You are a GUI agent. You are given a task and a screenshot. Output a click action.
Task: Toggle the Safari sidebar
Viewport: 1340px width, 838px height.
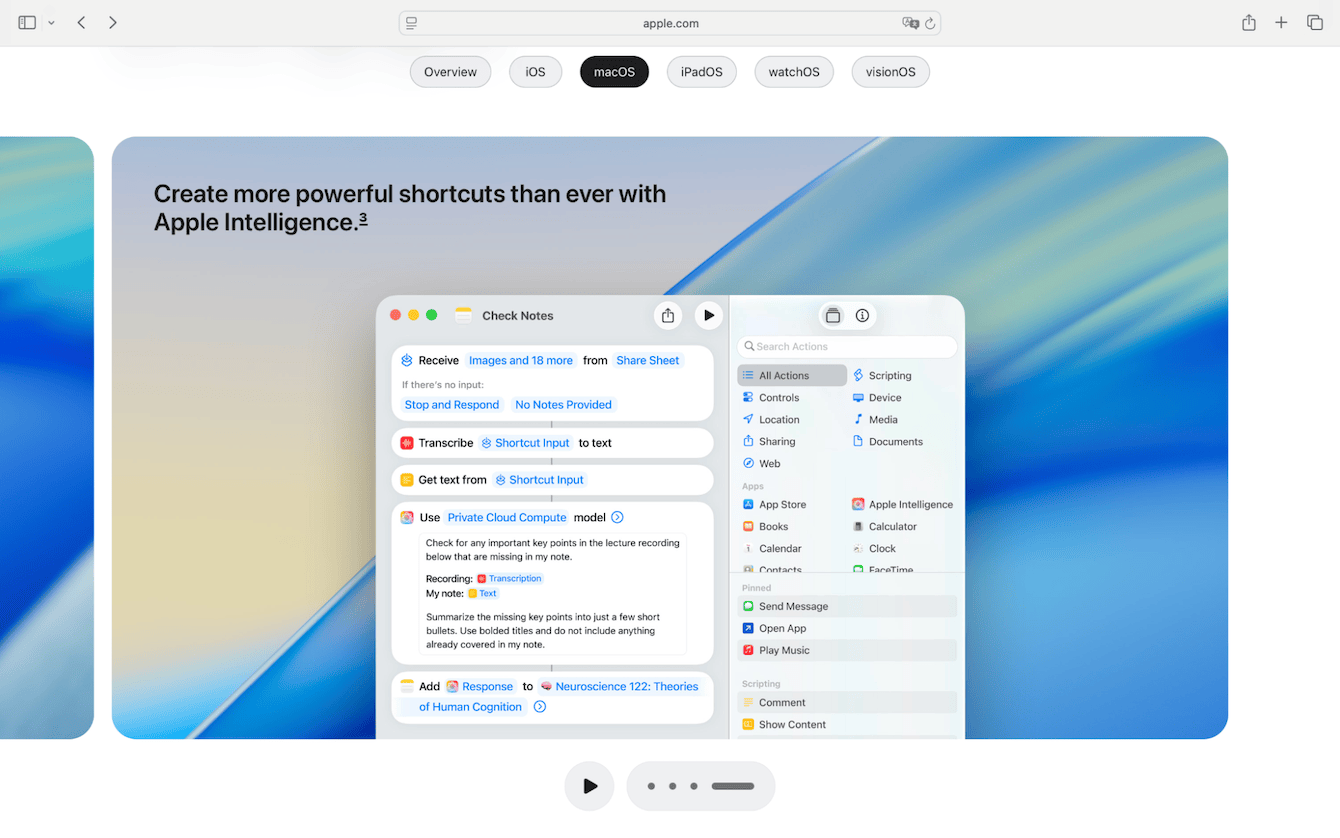click(27, 21)
